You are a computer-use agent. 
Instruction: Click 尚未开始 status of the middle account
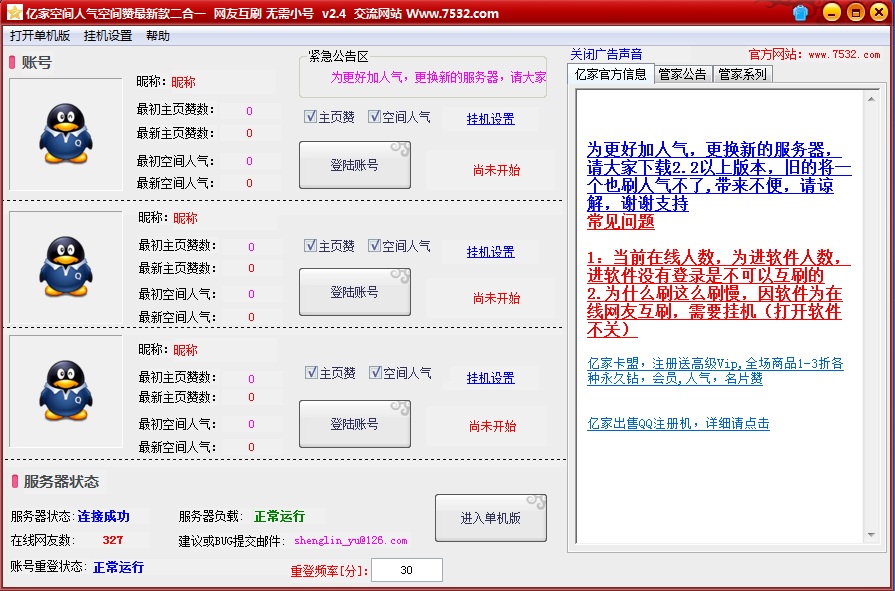click(x=497, y=298)
